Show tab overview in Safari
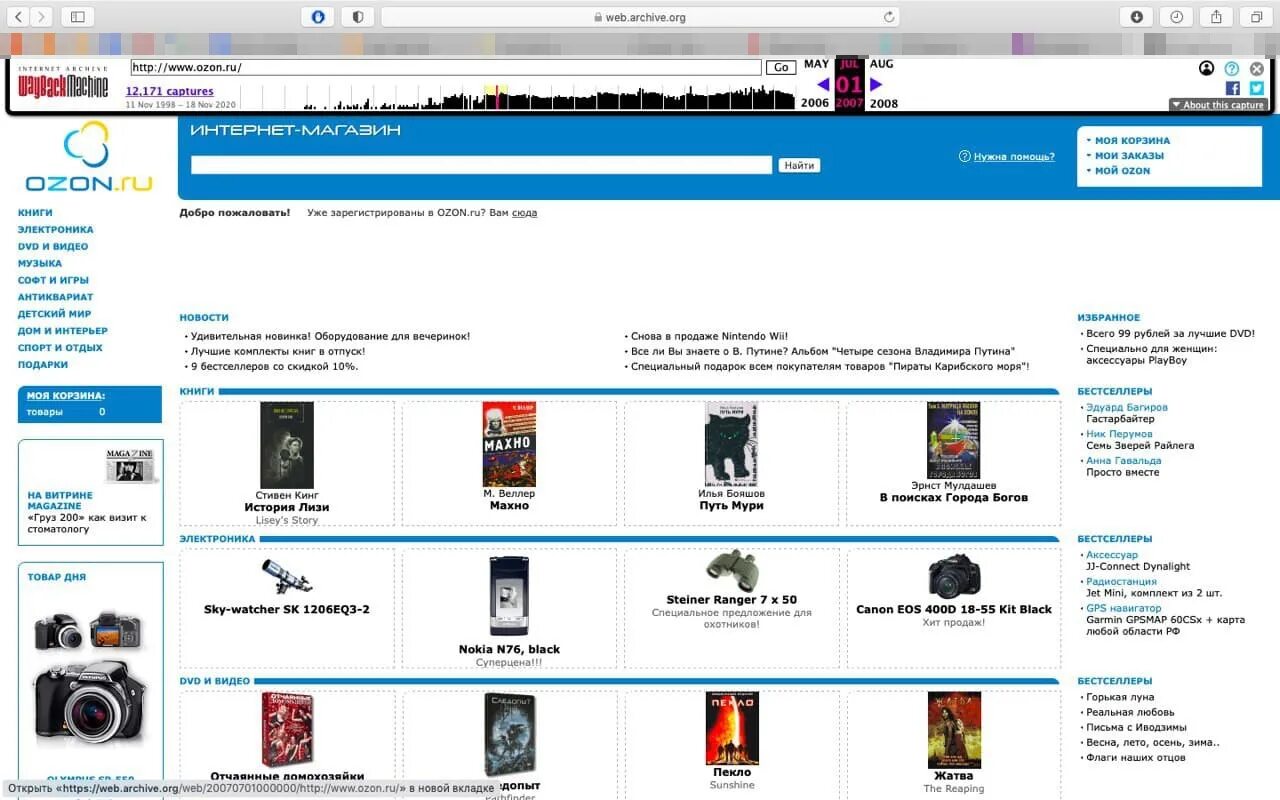The height and width of the screenshot is (800, 1280). click(1257, 17)
